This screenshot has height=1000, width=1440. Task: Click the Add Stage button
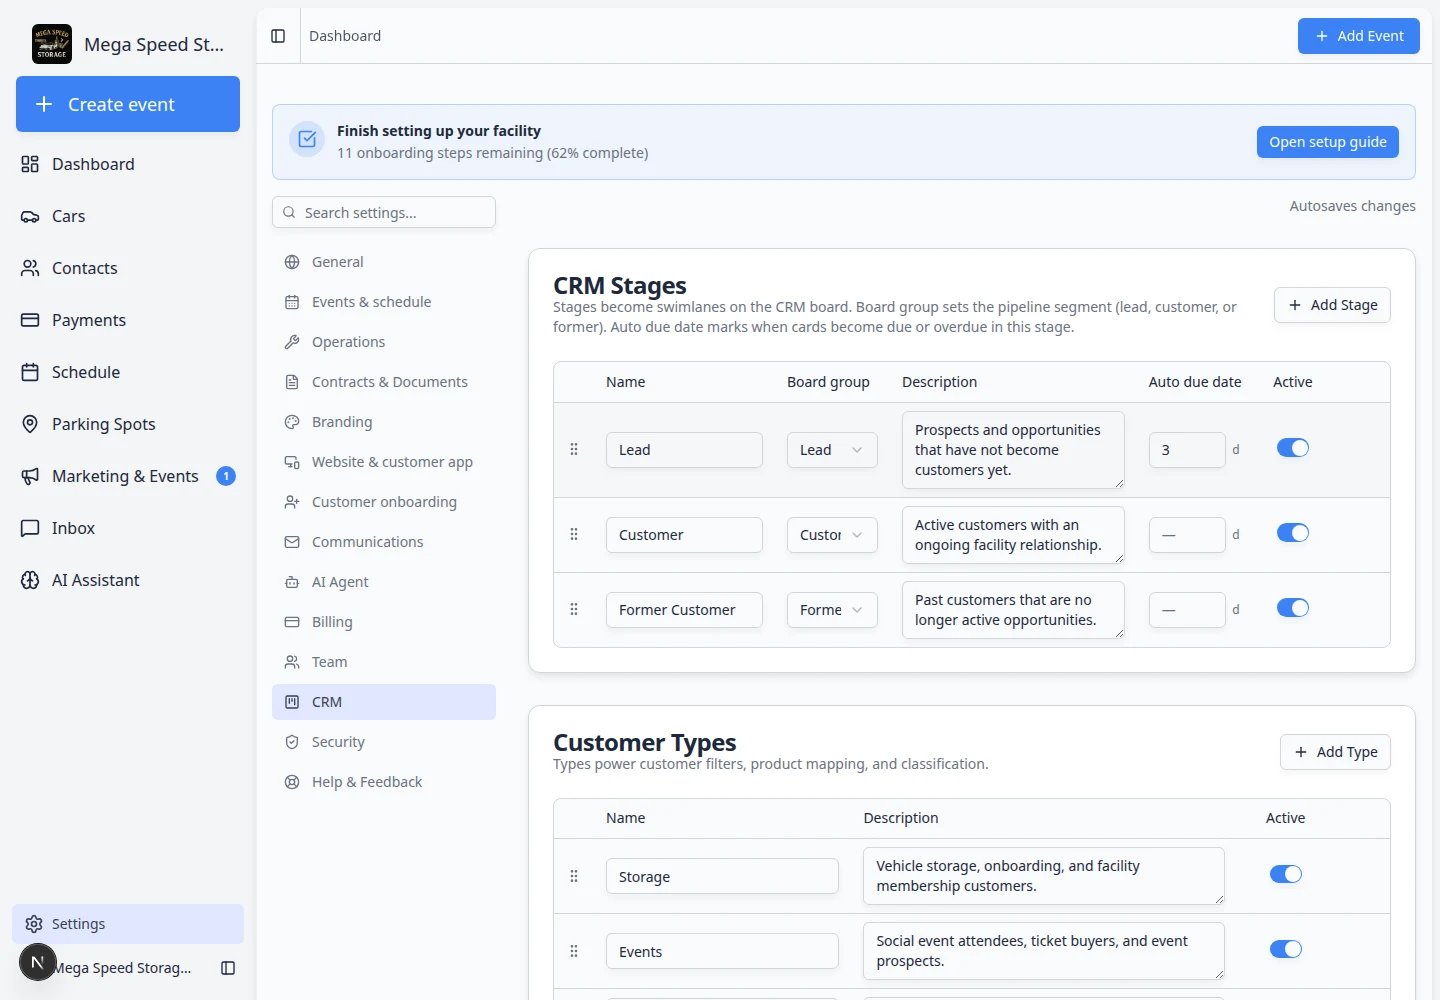click(1332, 305)
